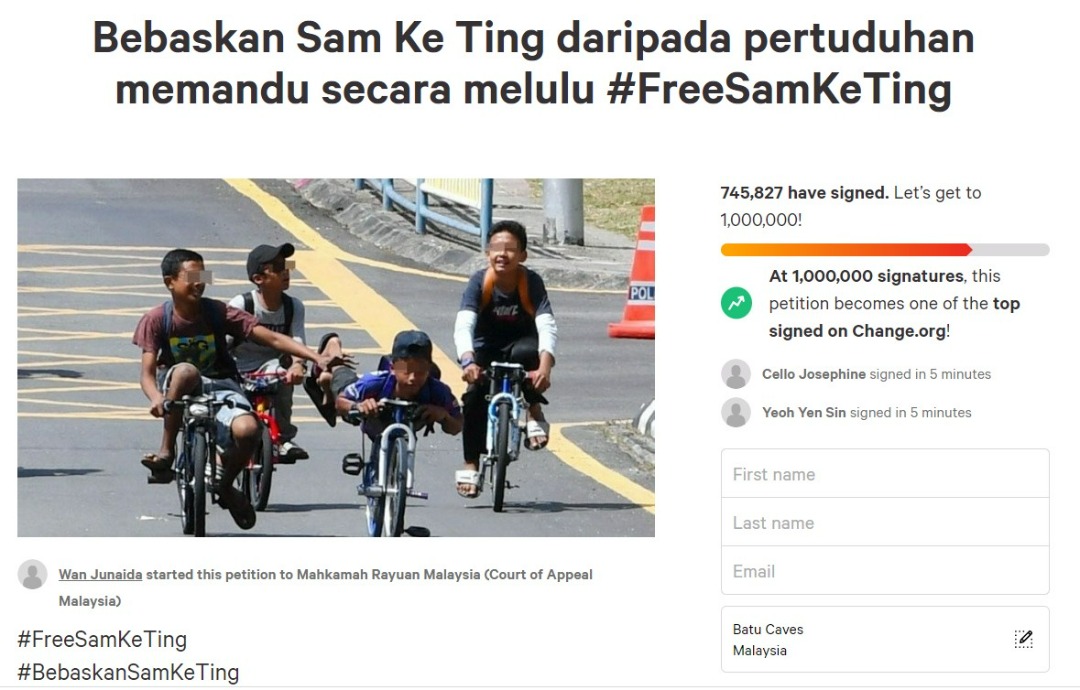The width and height of the screenshot is (1080, 690).
Task: Focus the Email input field
Action: (x=885, y=571)
